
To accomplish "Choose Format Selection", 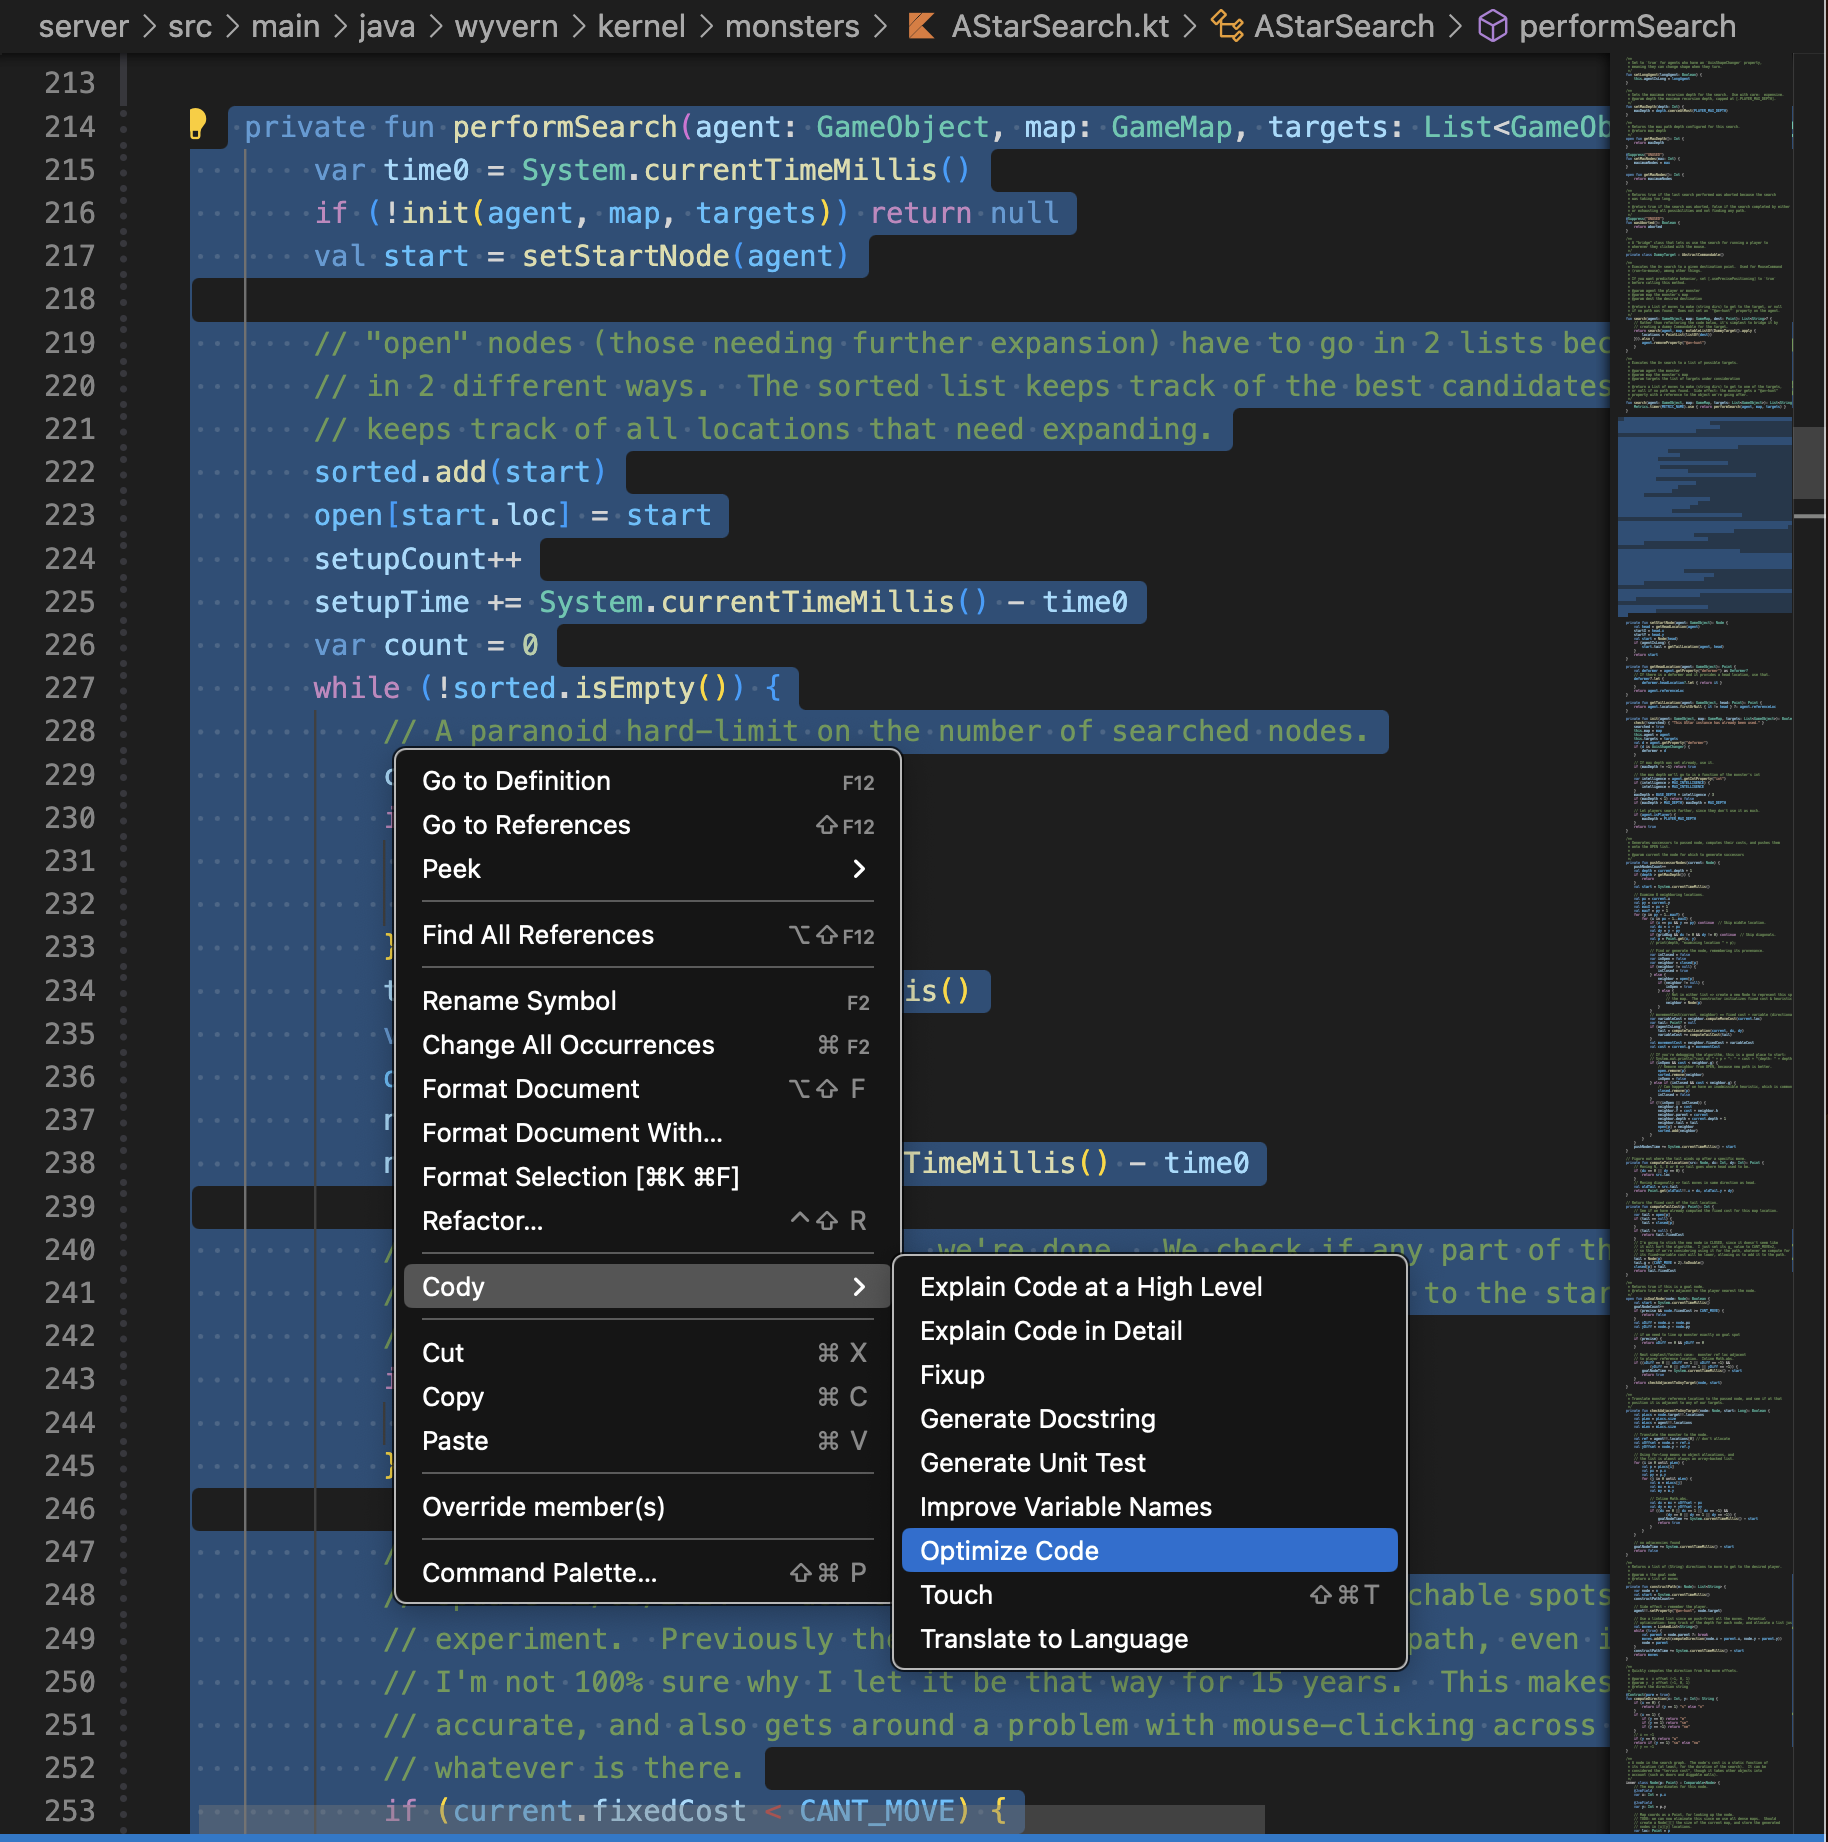I will click(x=647, y=1177).
